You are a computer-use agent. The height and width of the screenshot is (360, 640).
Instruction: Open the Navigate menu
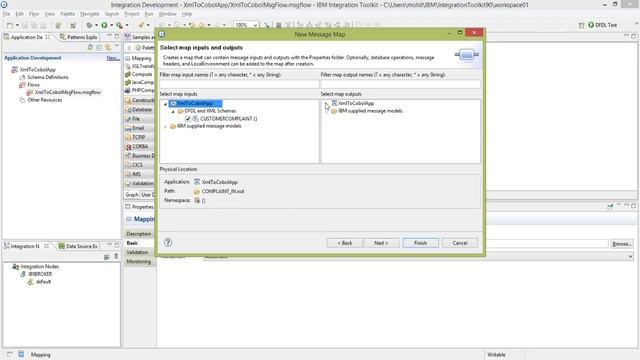(x=89, y=14)
